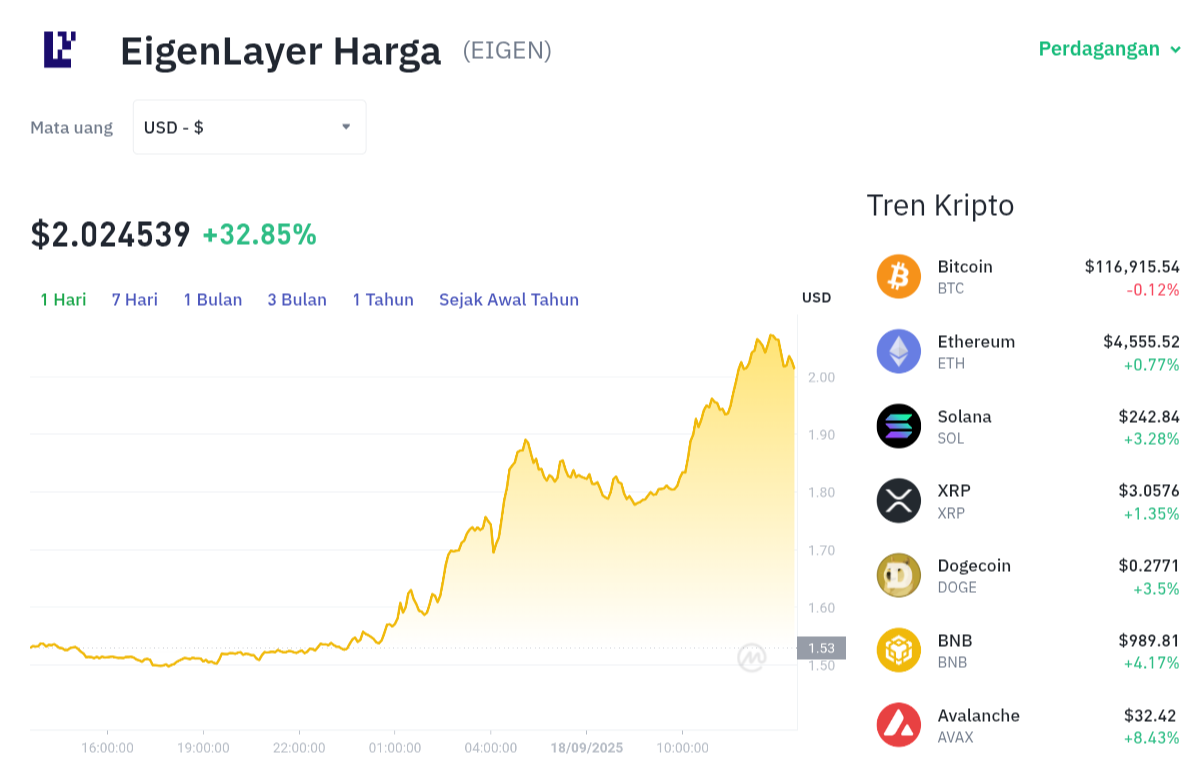Image resolution: width=1197 pixels, height=766 pixels.
Task: Click the Bitcoin coin icon
Action: tap(899, 276)
